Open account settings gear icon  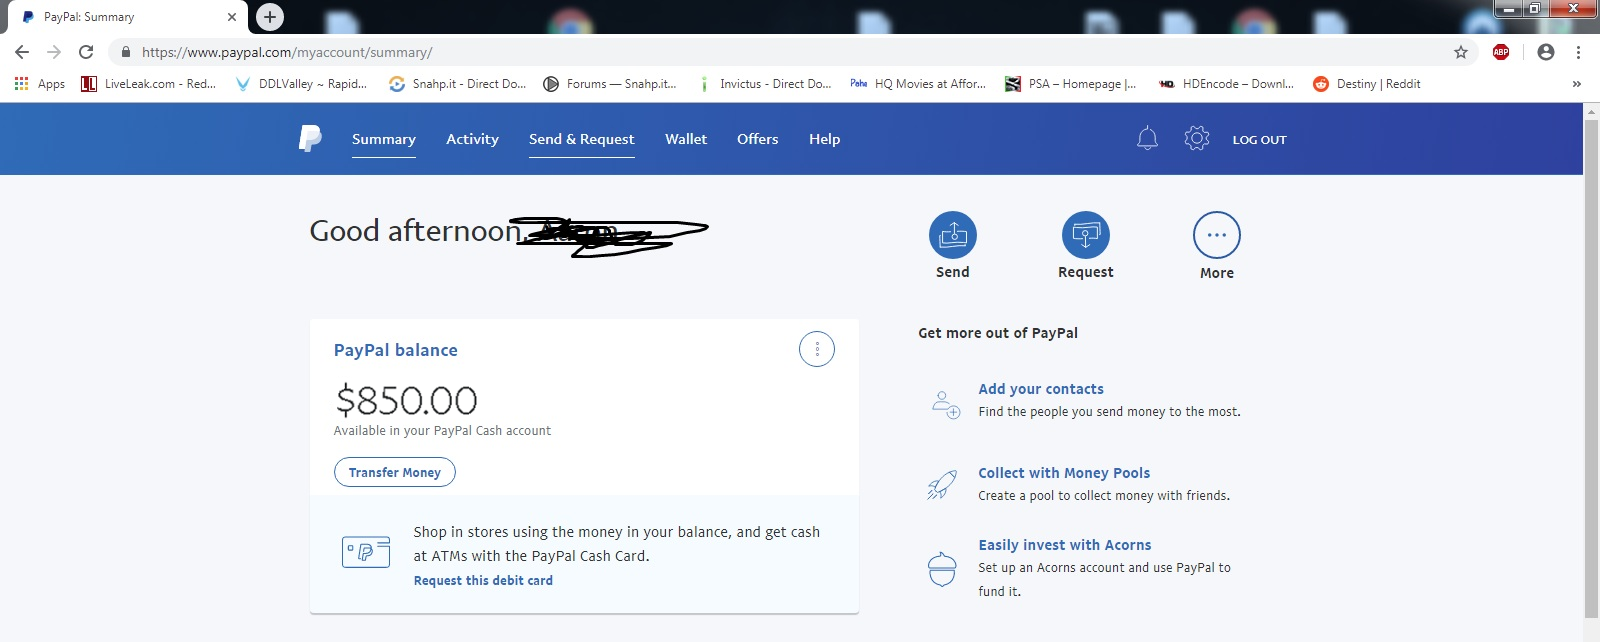tap(1197, 139)
